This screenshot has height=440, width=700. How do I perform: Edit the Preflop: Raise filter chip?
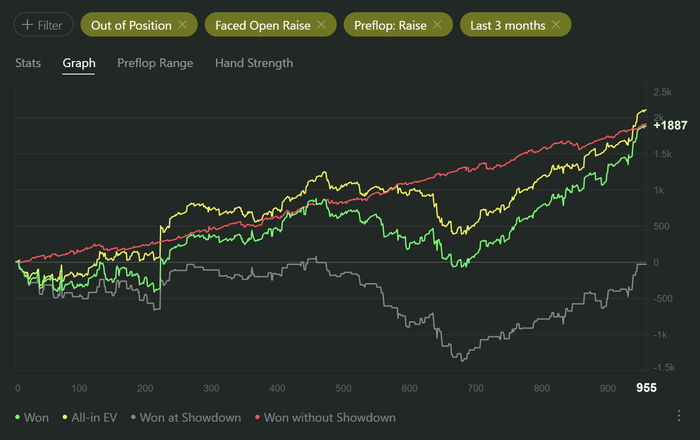coord(390,25)
